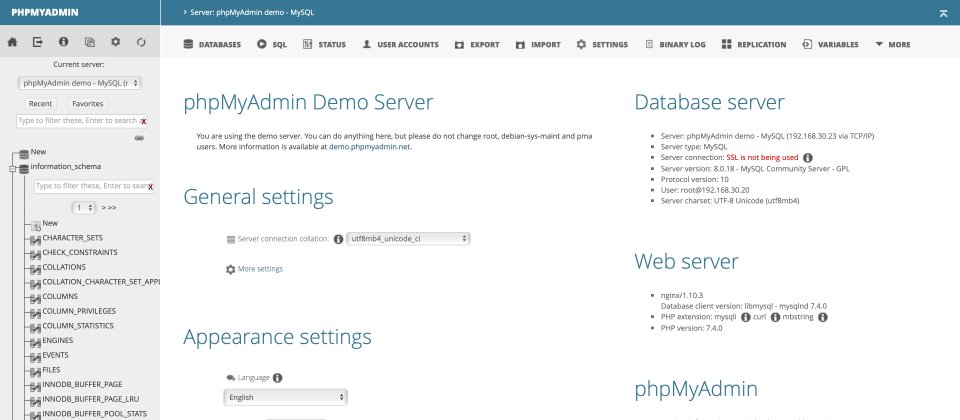Go to phpMyAdmin home via house icon

[12, 42]
